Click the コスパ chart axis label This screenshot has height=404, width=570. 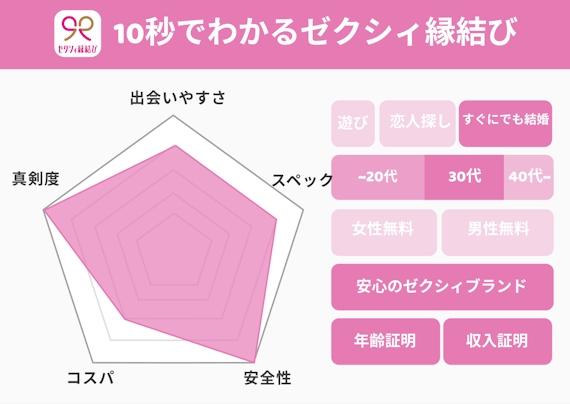click(91, 378)
